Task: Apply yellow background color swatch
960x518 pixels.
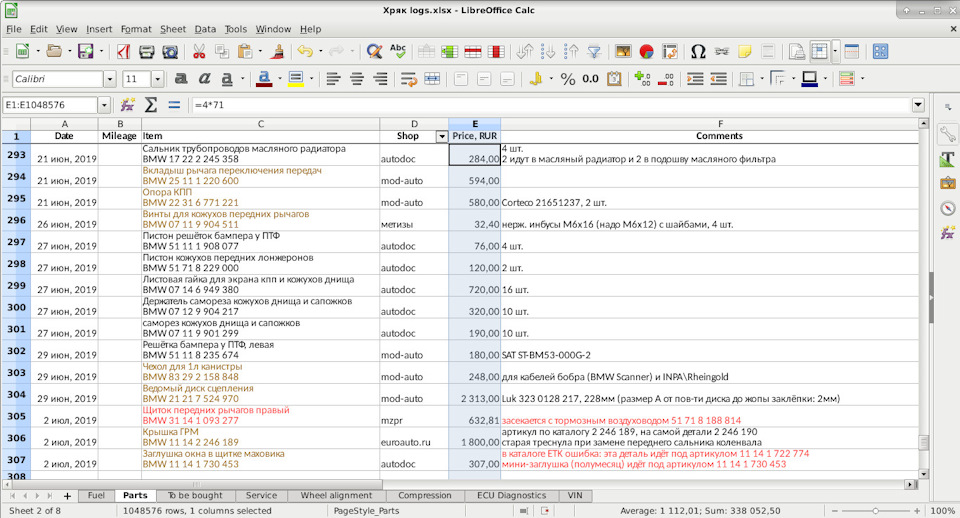Action: [x=296, y=79]
